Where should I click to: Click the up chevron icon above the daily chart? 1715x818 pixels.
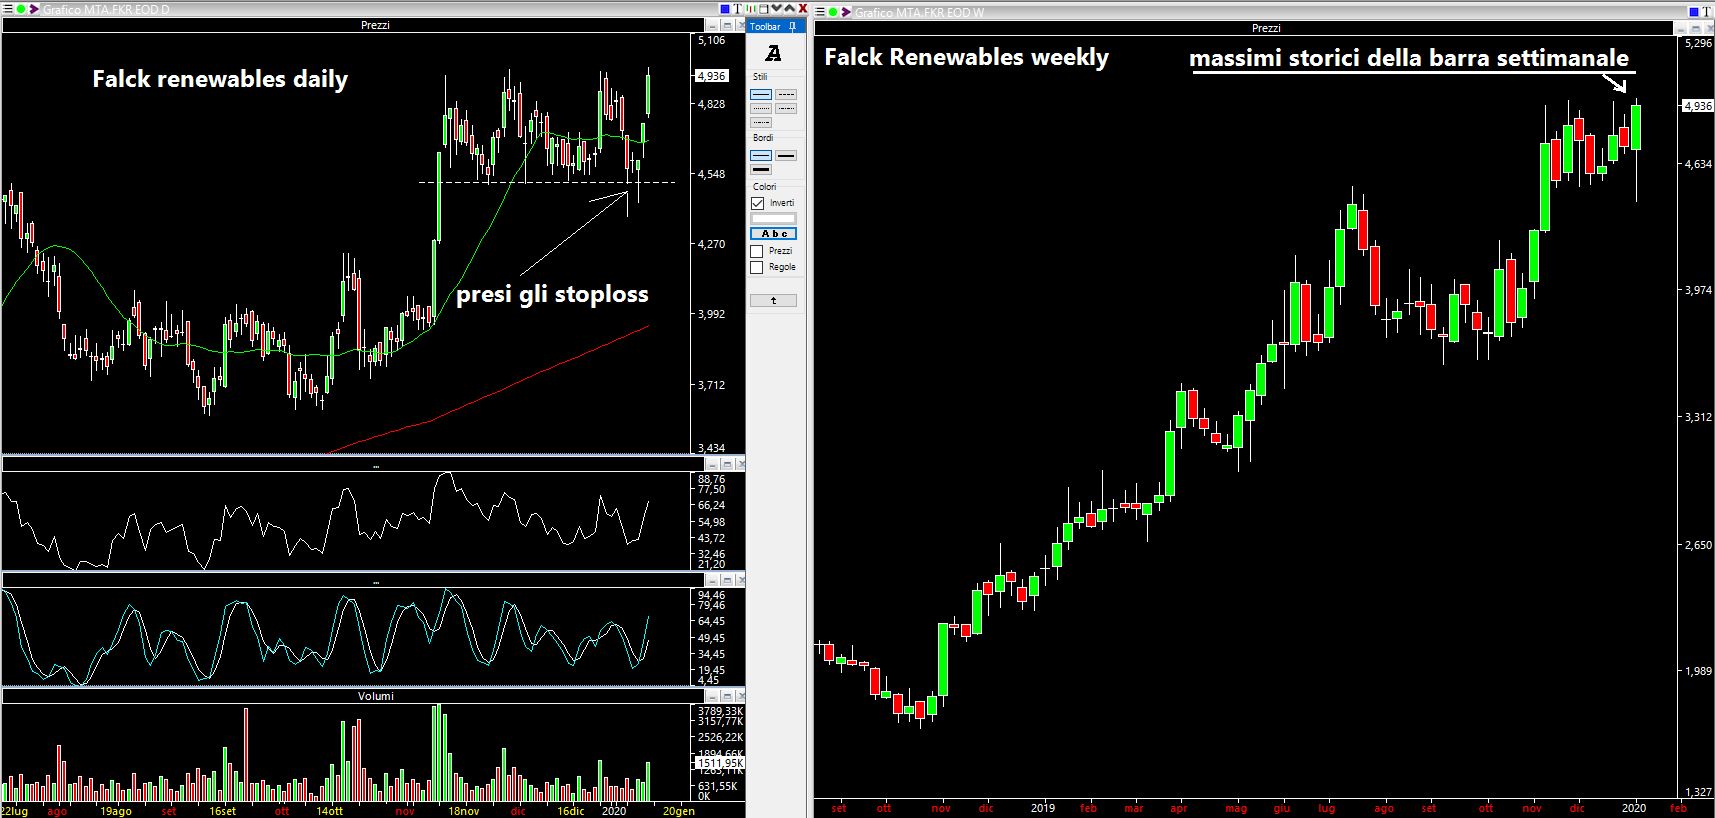789,8
